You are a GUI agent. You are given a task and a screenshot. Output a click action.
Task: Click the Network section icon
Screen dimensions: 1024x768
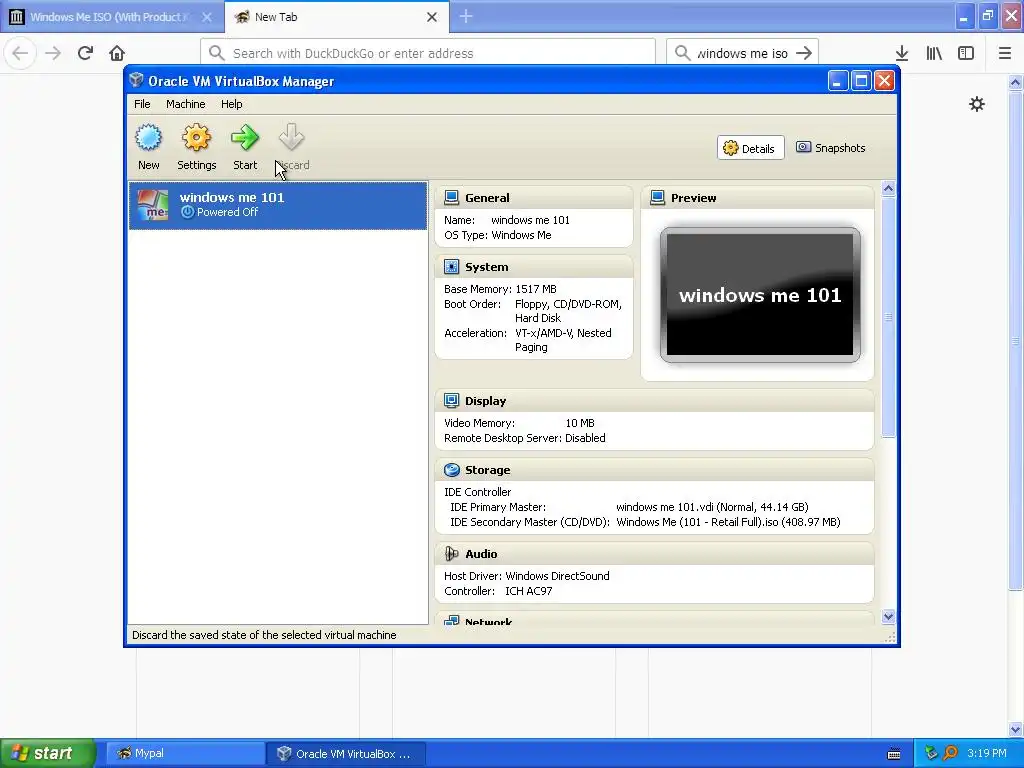(451, 621)
